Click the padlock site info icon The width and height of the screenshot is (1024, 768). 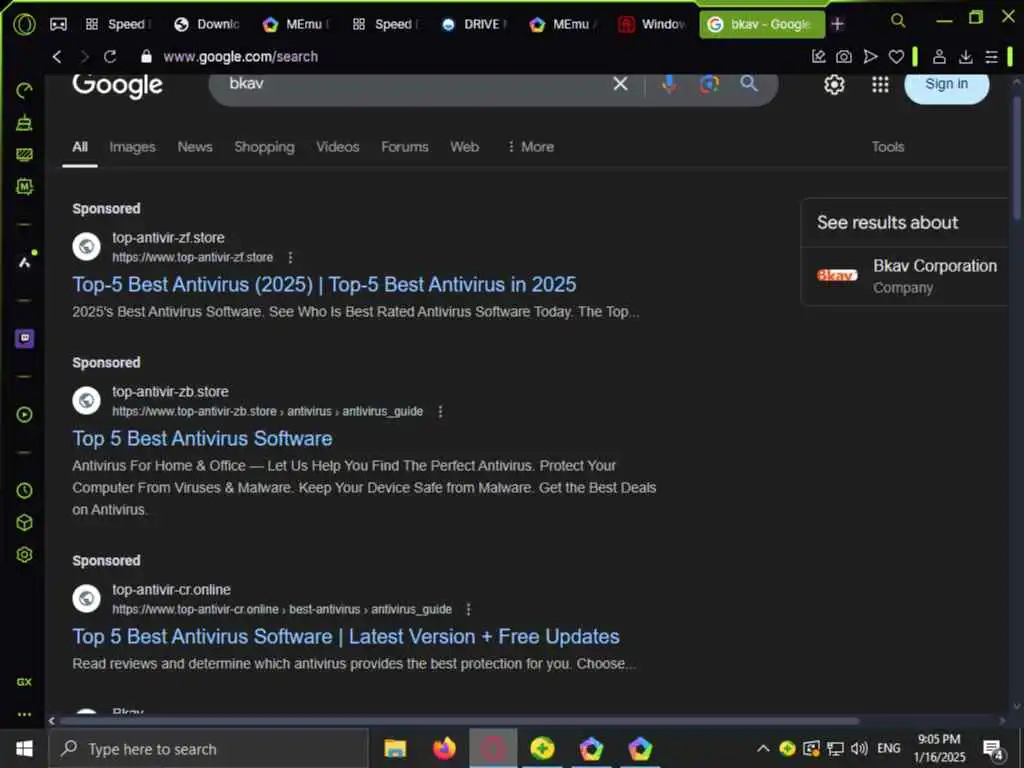[146, 57]
